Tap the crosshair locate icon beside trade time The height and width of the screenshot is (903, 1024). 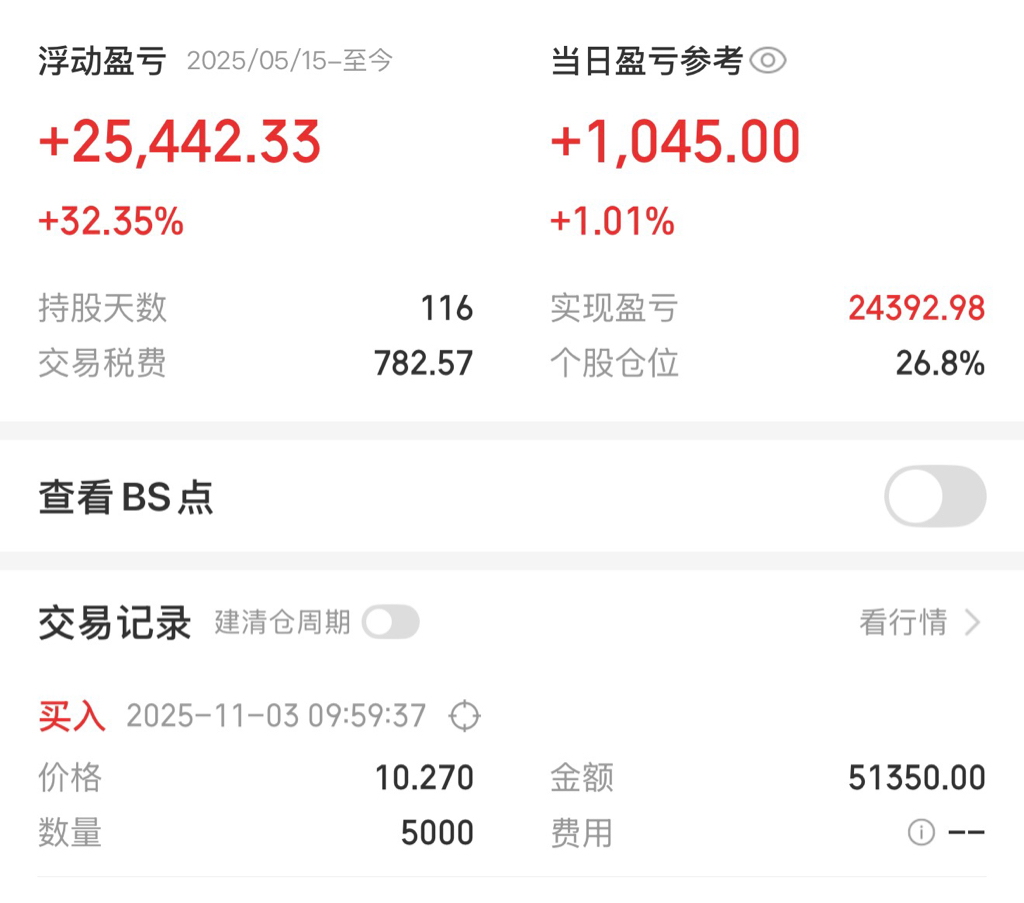coord(464,716)
